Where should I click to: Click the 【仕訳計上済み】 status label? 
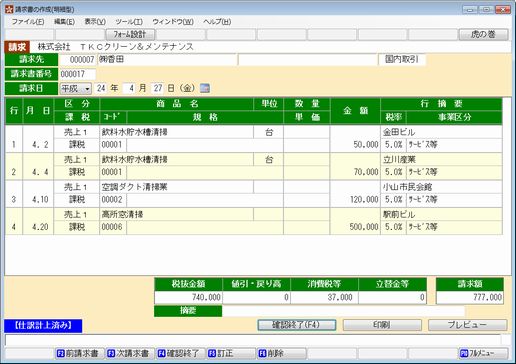[x=43, y=326]
